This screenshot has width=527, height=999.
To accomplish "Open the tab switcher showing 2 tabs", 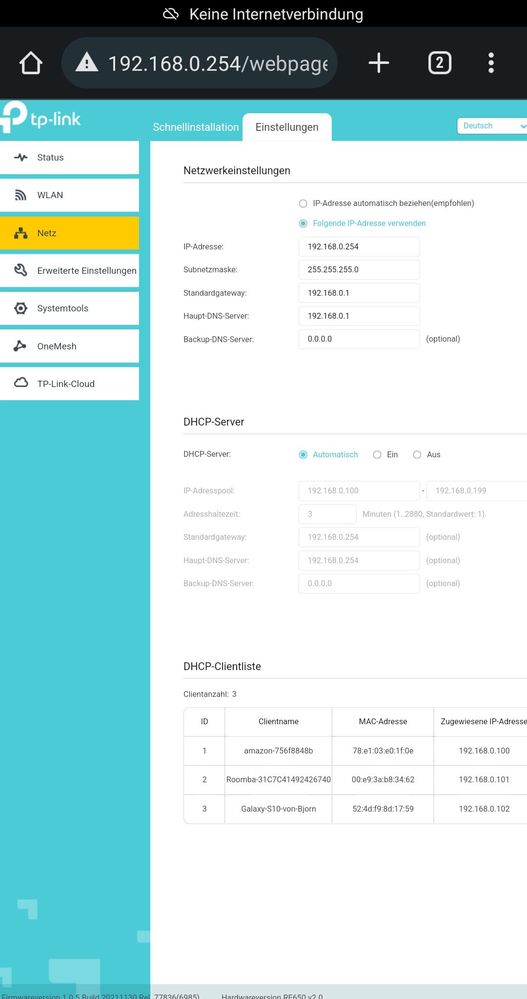I will click(x=440, y=63).
